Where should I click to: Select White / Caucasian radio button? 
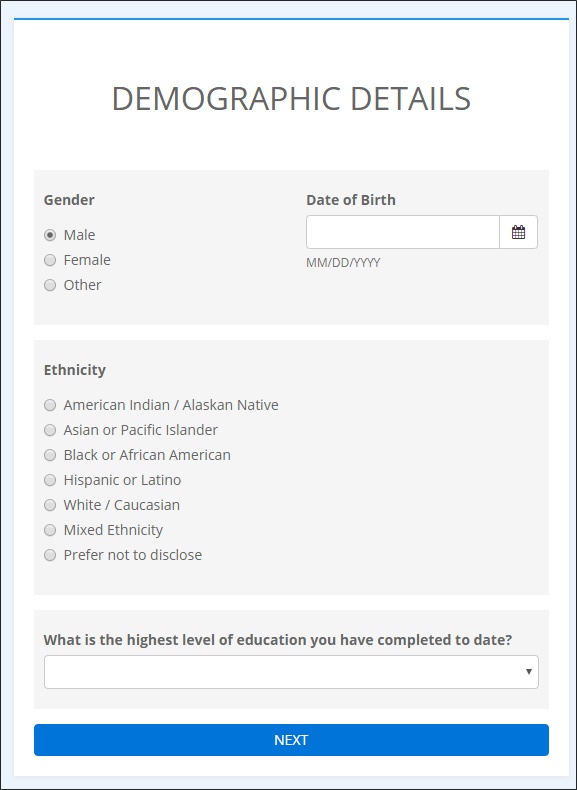click(x=50, y=505)
